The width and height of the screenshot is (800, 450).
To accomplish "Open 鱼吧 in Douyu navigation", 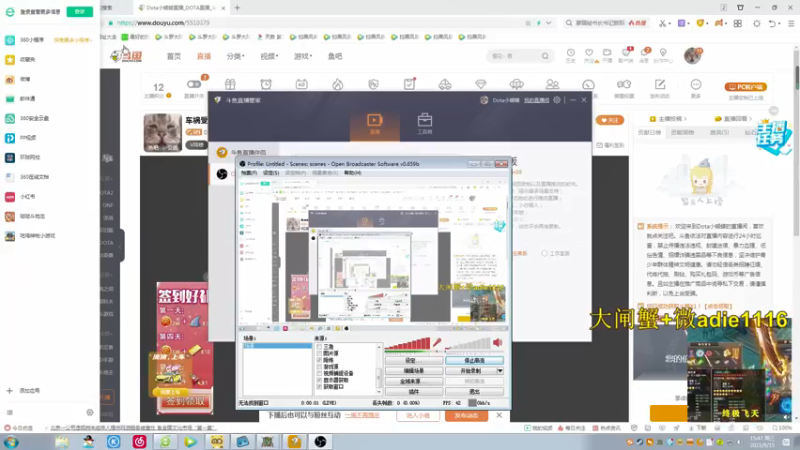I will 335,56.
